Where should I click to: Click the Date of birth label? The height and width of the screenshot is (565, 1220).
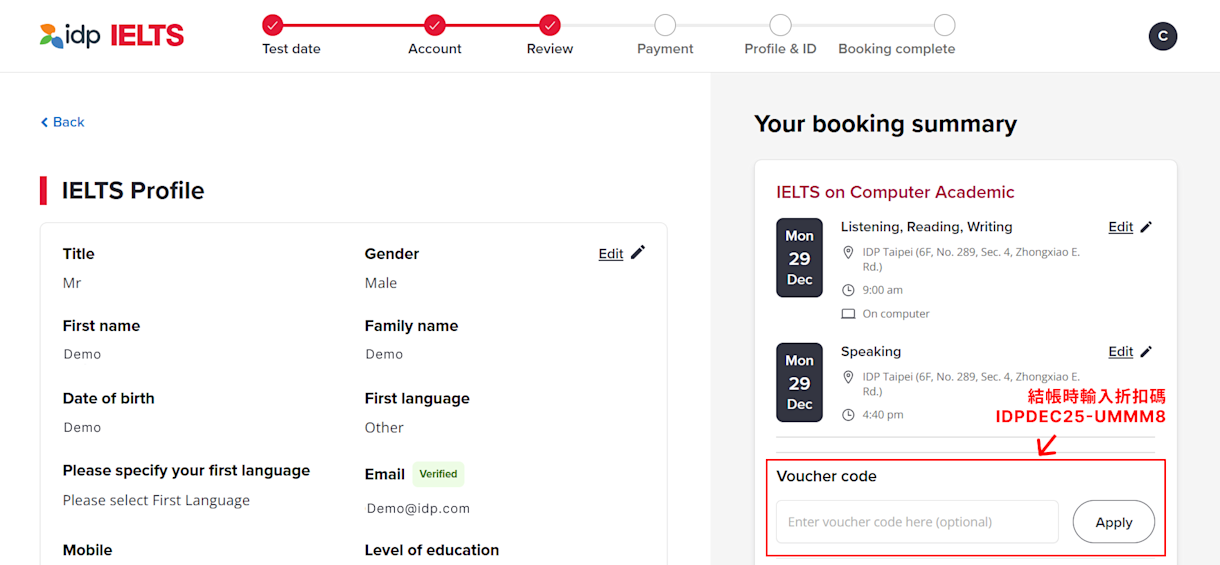tap(109, 398)
